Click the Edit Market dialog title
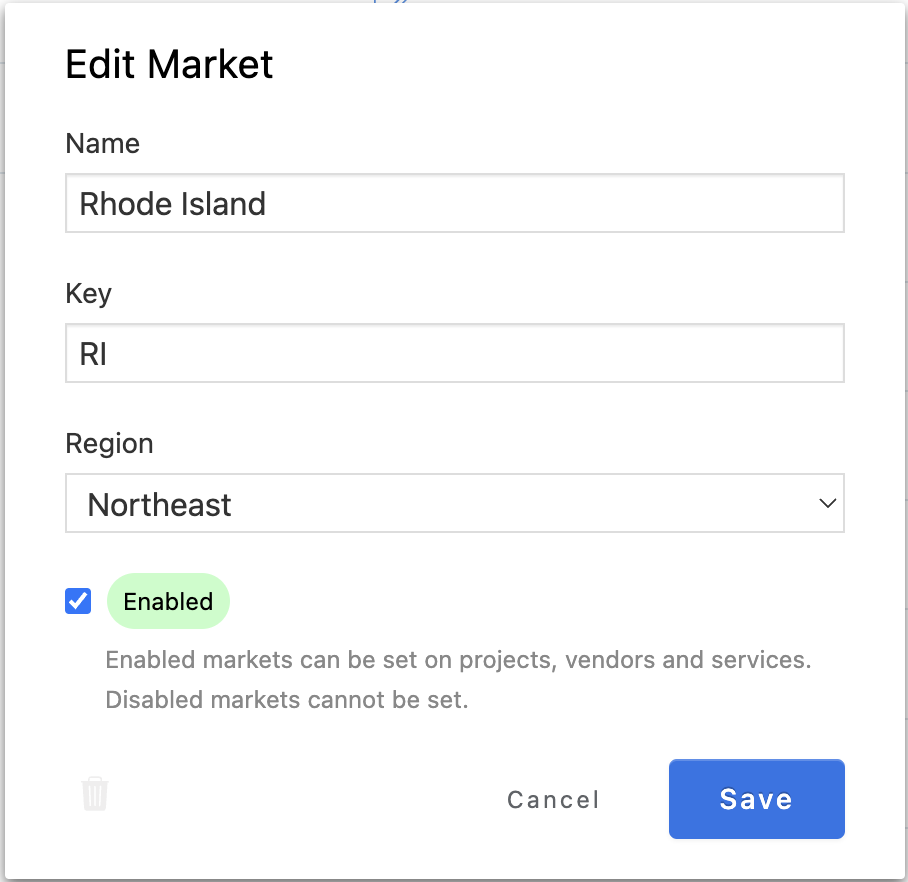The height and width of the screenshot is (882, 908). tap(169, 64)
